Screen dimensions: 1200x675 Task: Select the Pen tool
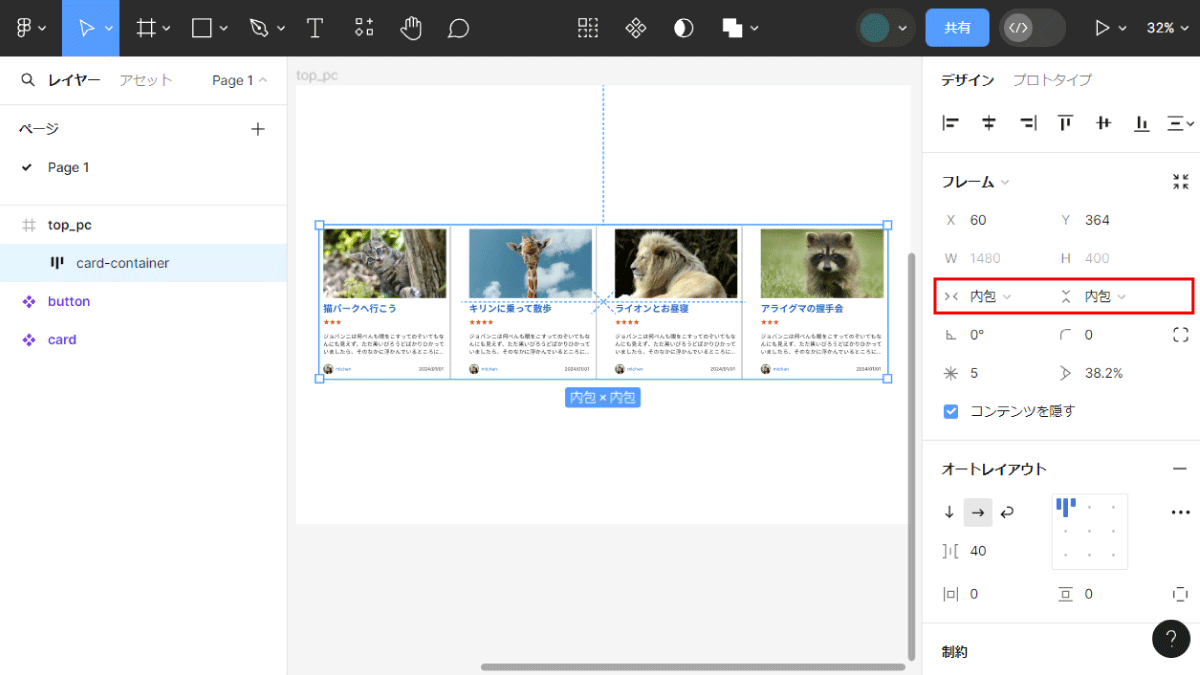pyautogui.click(x=259, y=28)
